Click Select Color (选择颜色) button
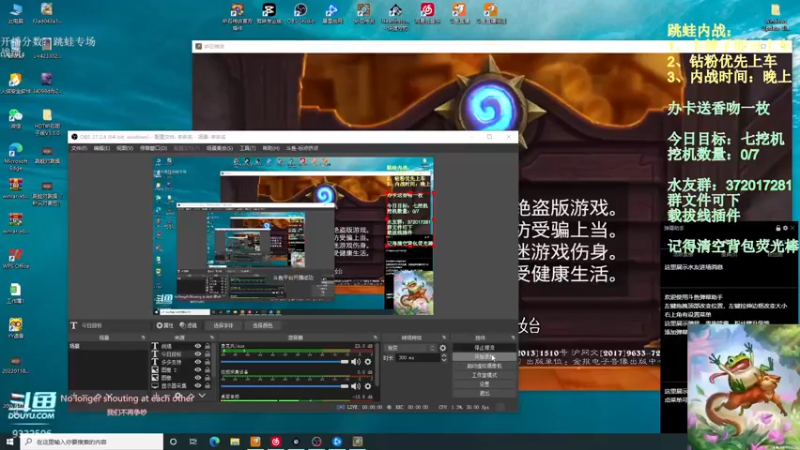The width and height of the screenshot is (800, 450). coord(263,325)
